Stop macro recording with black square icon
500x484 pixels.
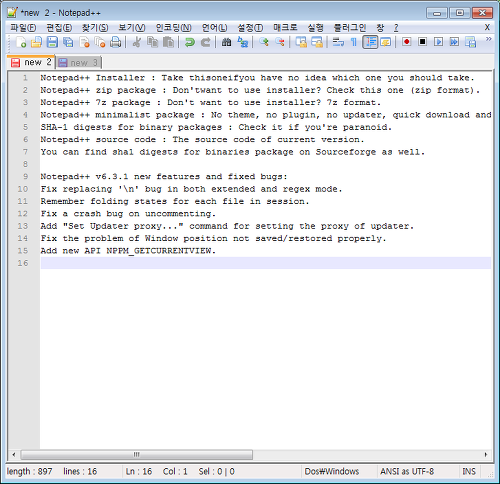423,42
